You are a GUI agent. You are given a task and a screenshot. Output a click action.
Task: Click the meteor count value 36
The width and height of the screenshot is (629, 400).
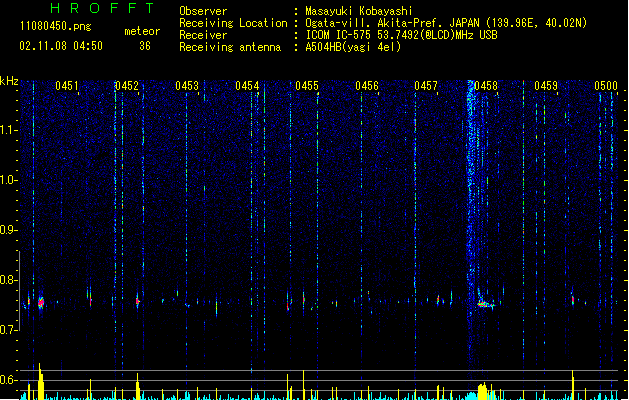[x=145, y=46]
